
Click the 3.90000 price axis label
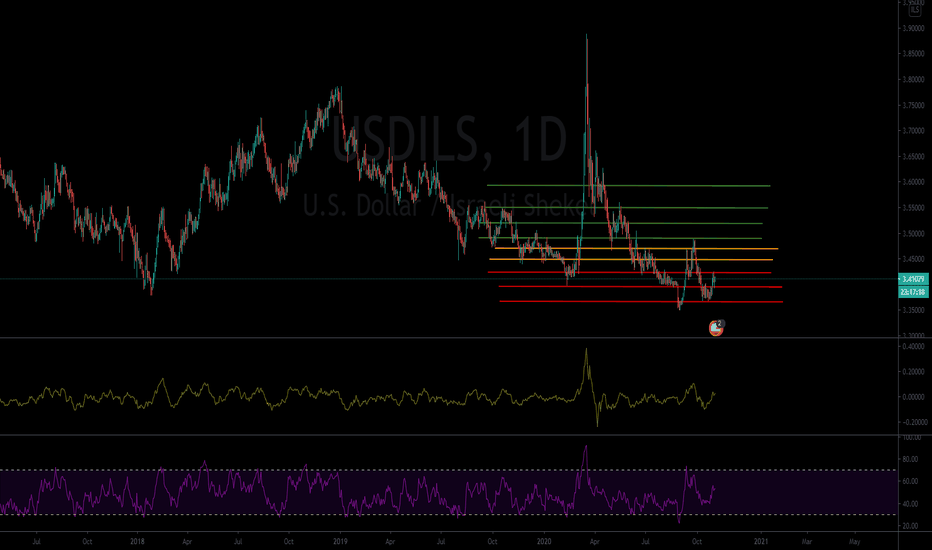913,28
